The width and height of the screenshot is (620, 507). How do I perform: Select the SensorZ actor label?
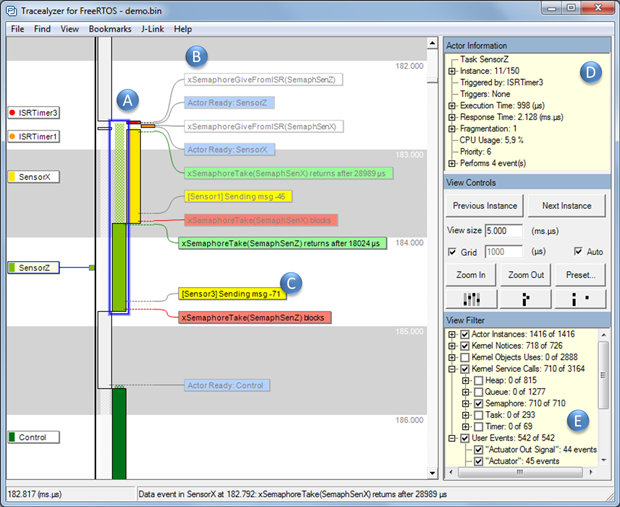tap(34, 268)
